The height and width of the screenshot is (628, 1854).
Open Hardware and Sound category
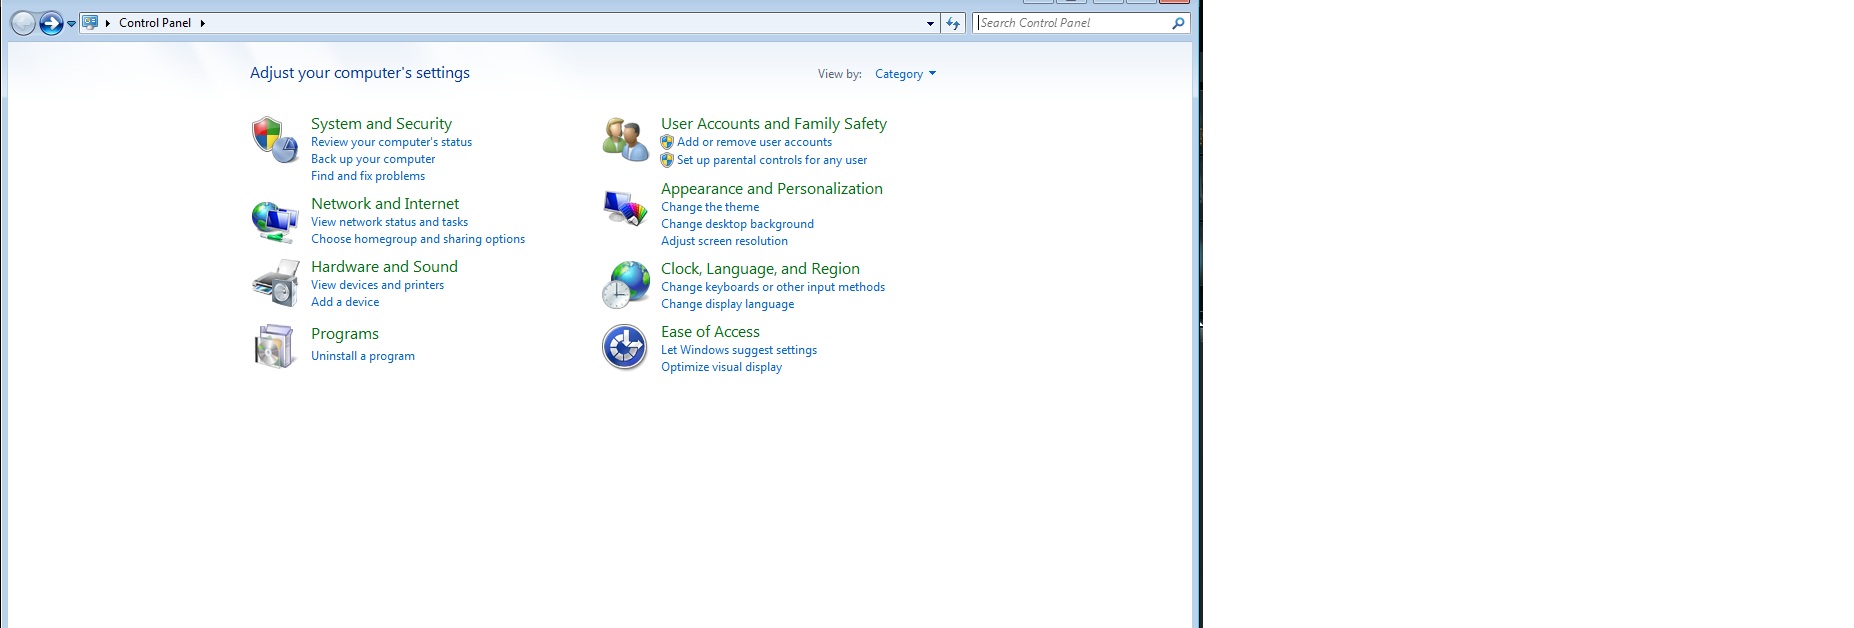click(384, 267)
